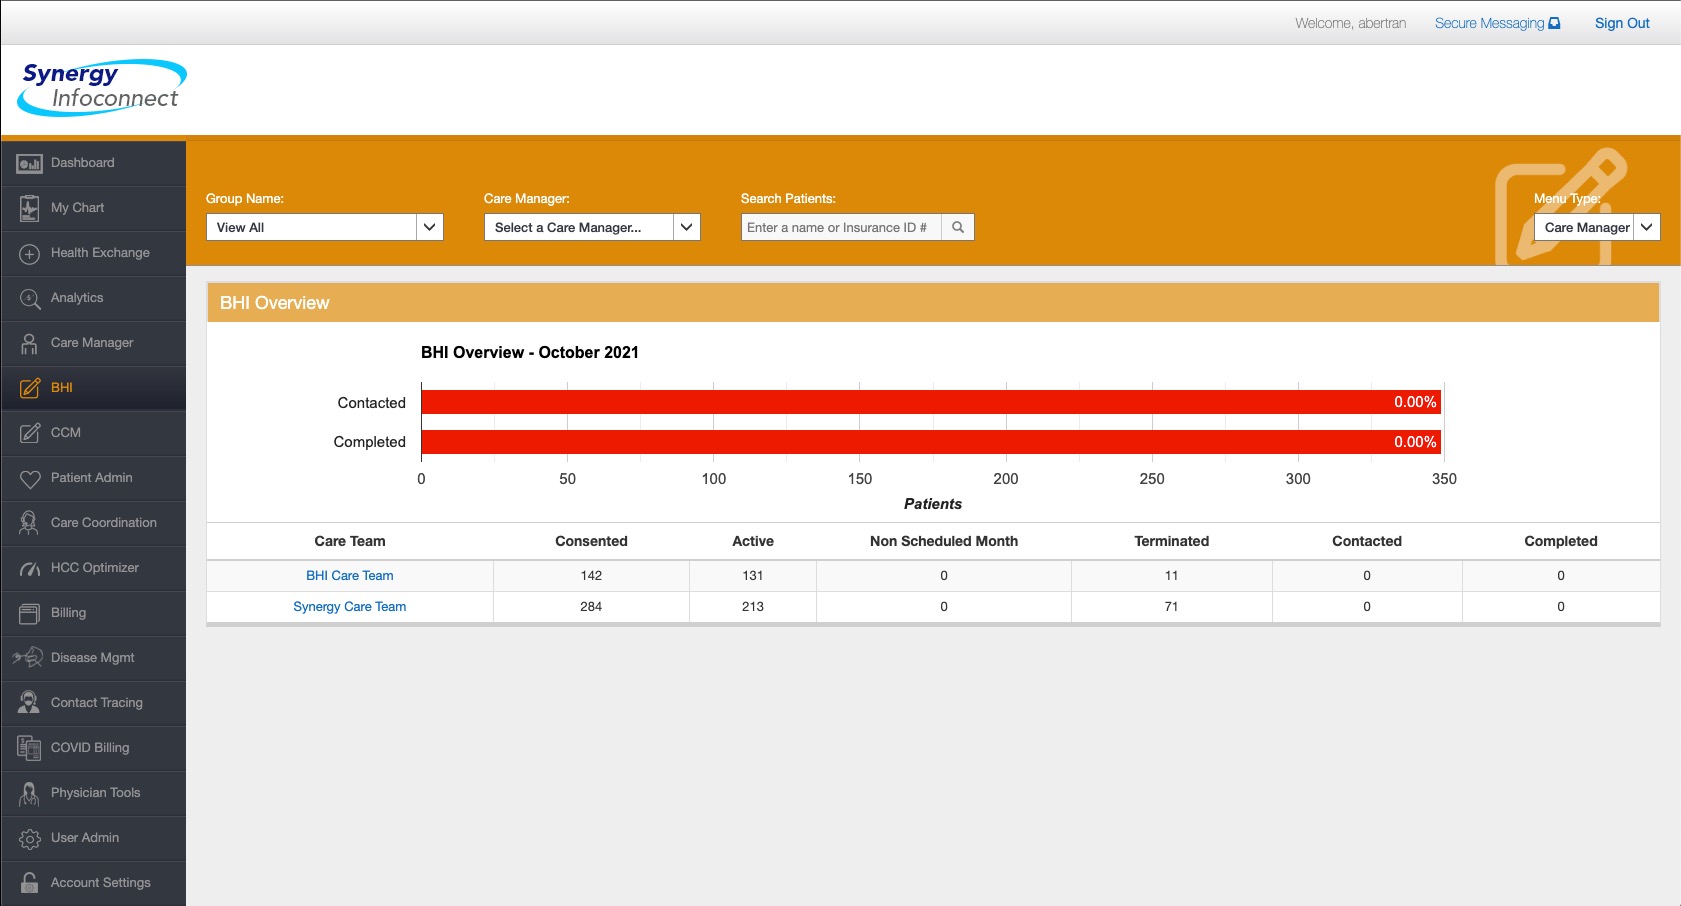Click the Non Scheduled Month column header

[944, 541]
